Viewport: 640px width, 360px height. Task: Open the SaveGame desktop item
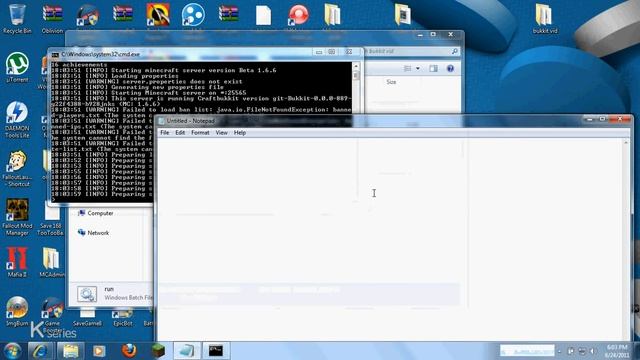pos(87,318)
